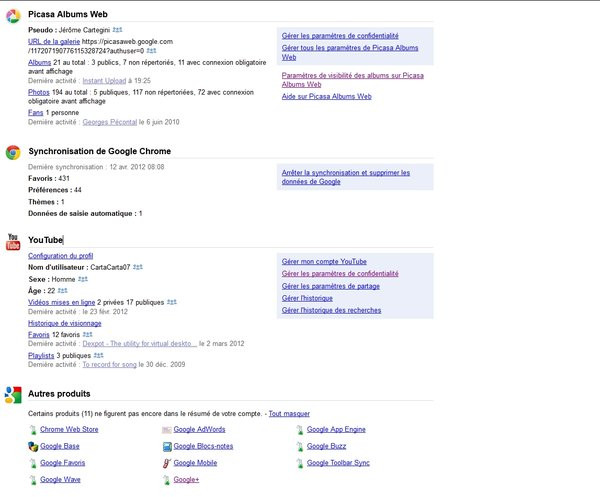Open Paramètres de visibilité des albums link
The width and height of the screenshot is (600, 497).
point(352,80)
